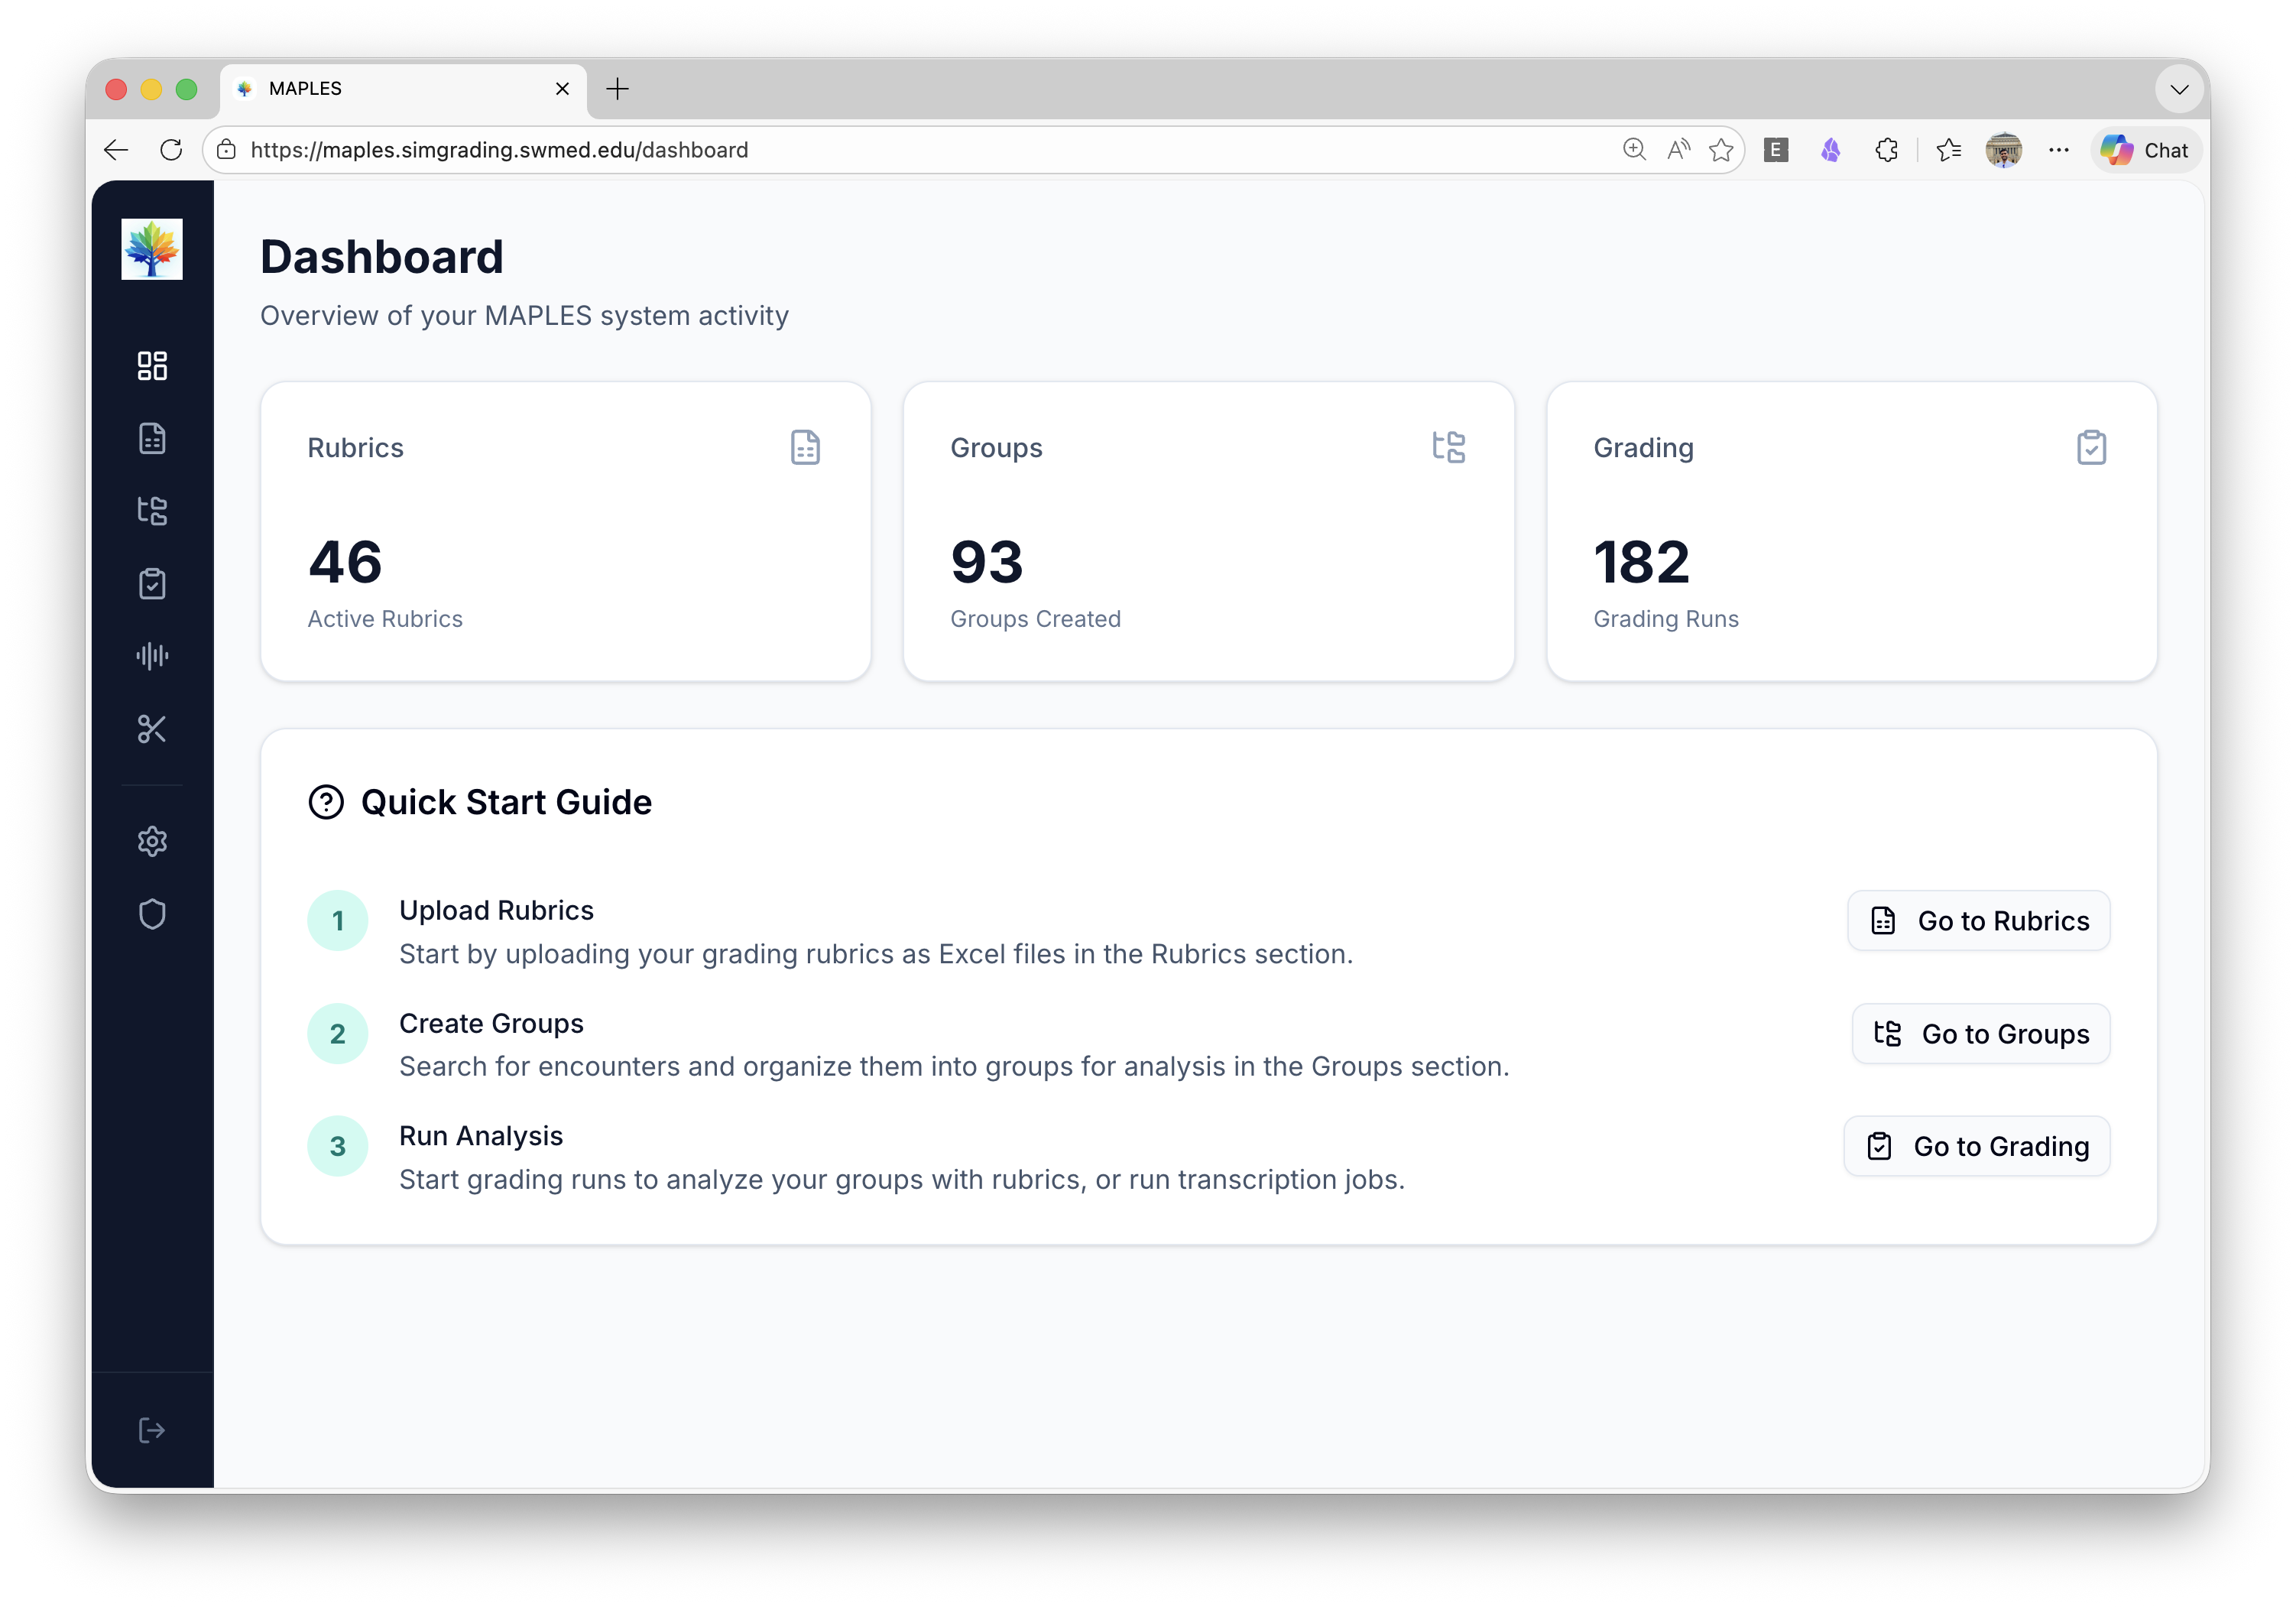
Task: Open the Groups tree icon in sidebar
Action: (152, 511)
